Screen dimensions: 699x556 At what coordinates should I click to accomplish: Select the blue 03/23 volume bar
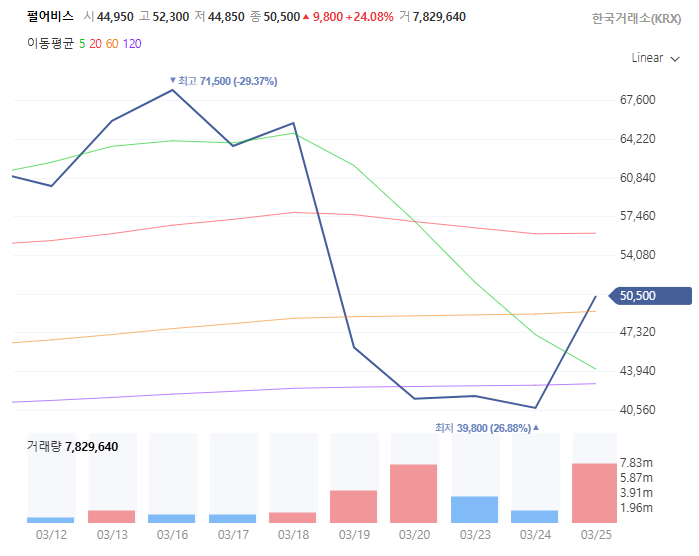[x=474, y=509]
